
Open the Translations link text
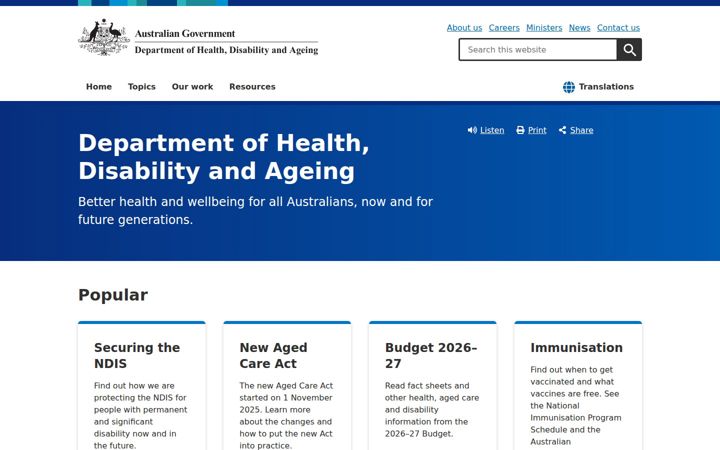pyautogui.click(x=606, y=86)
